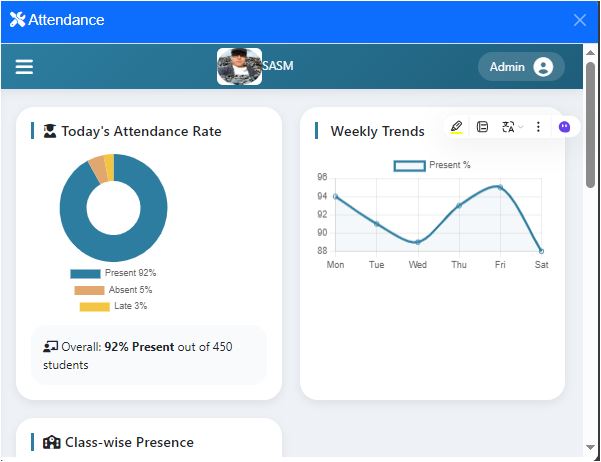This screenshot has width=601, height=462.
Task: Click the graduate icon beside Today's Attendance Rate
Action: pyautogui.click(x=50, y=131)
